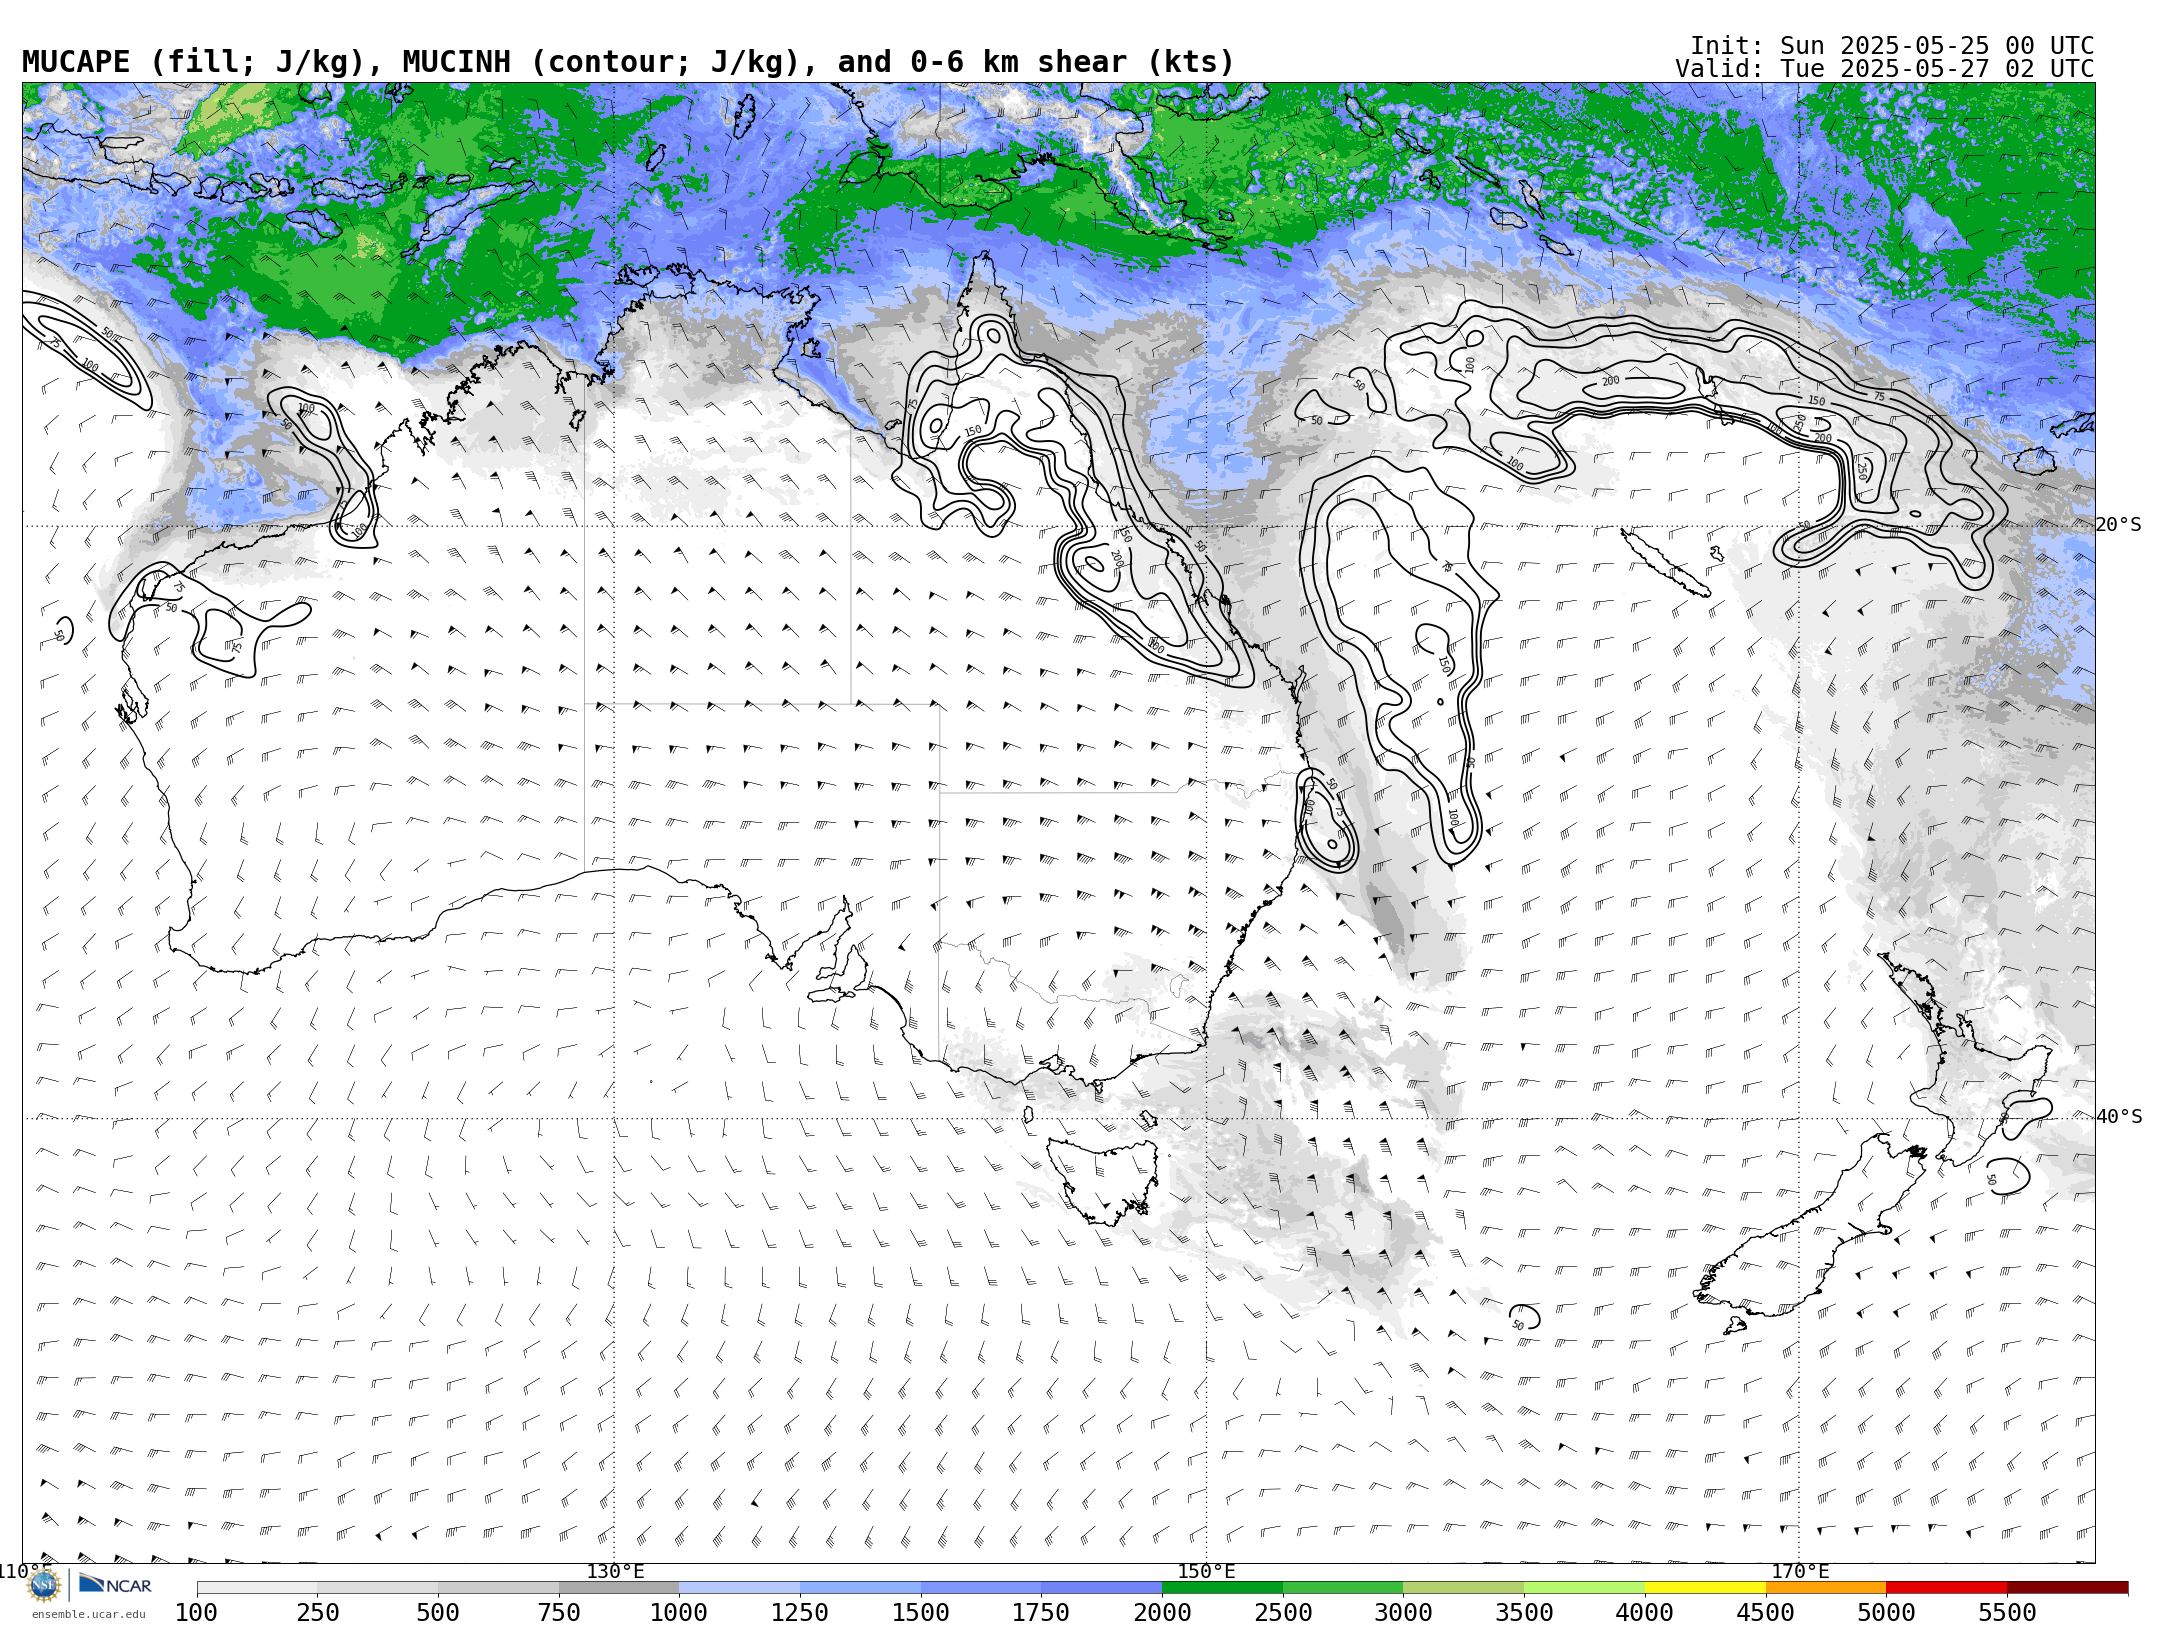Screen dimensions: 2160x1626
Task: Pick the red segment between 5000 and 5500
Action: [x=1946, y=1588]
